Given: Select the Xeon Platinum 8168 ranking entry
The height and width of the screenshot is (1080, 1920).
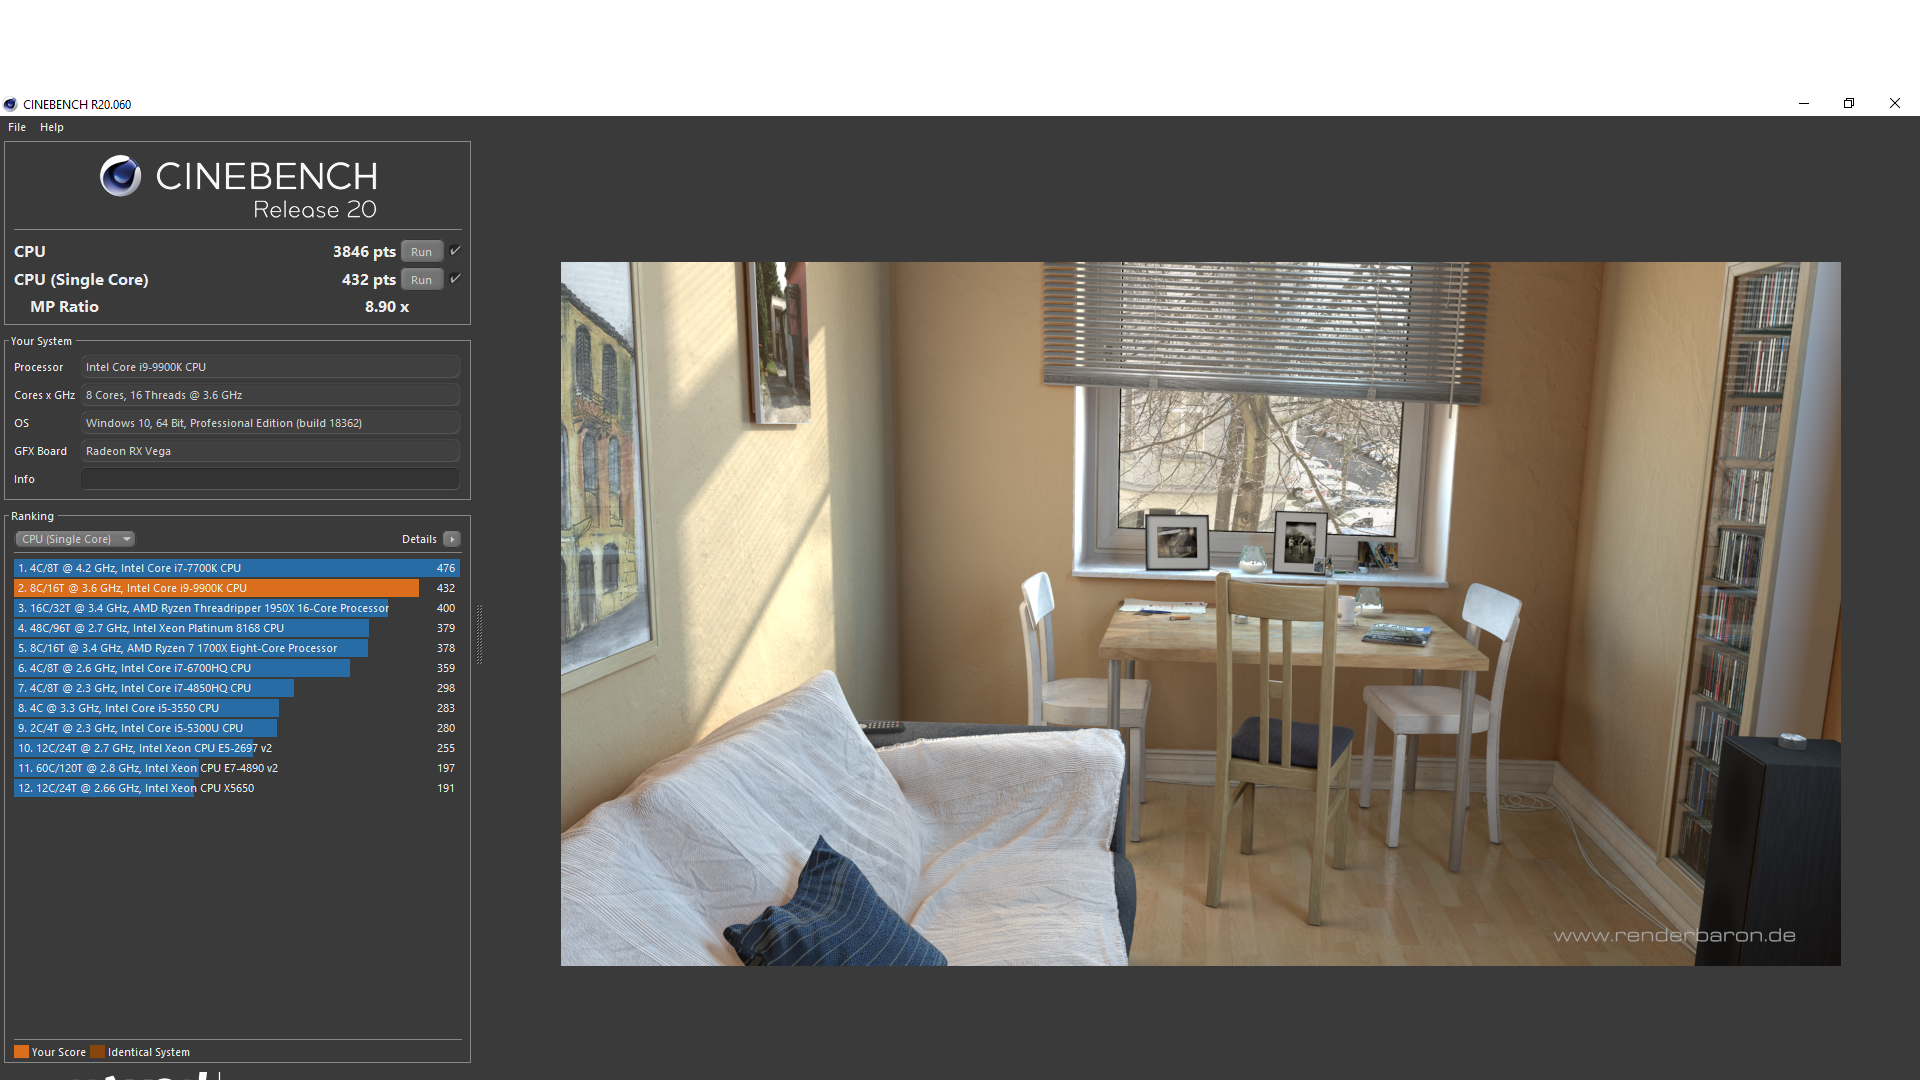Looking at the screenshot, I should coord(190,628).
